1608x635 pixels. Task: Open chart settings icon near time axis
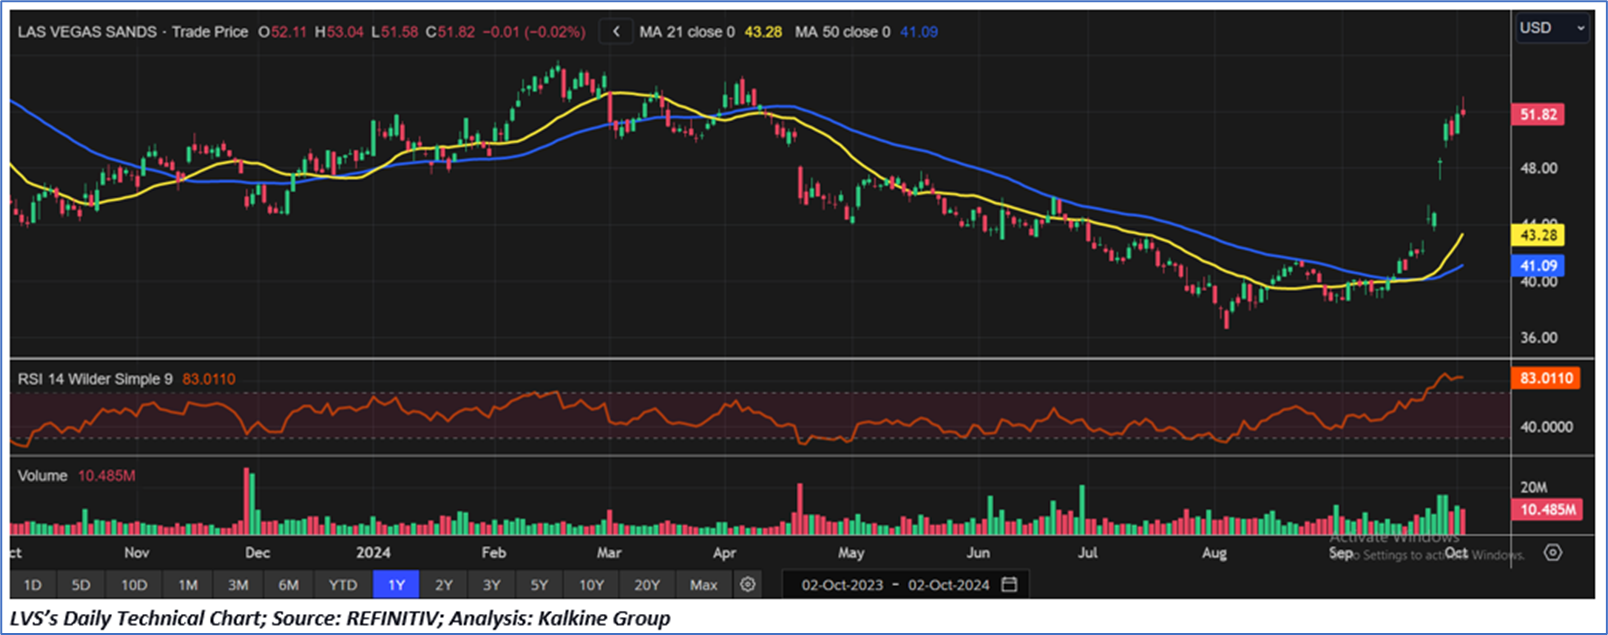[x=1553, y=552]
